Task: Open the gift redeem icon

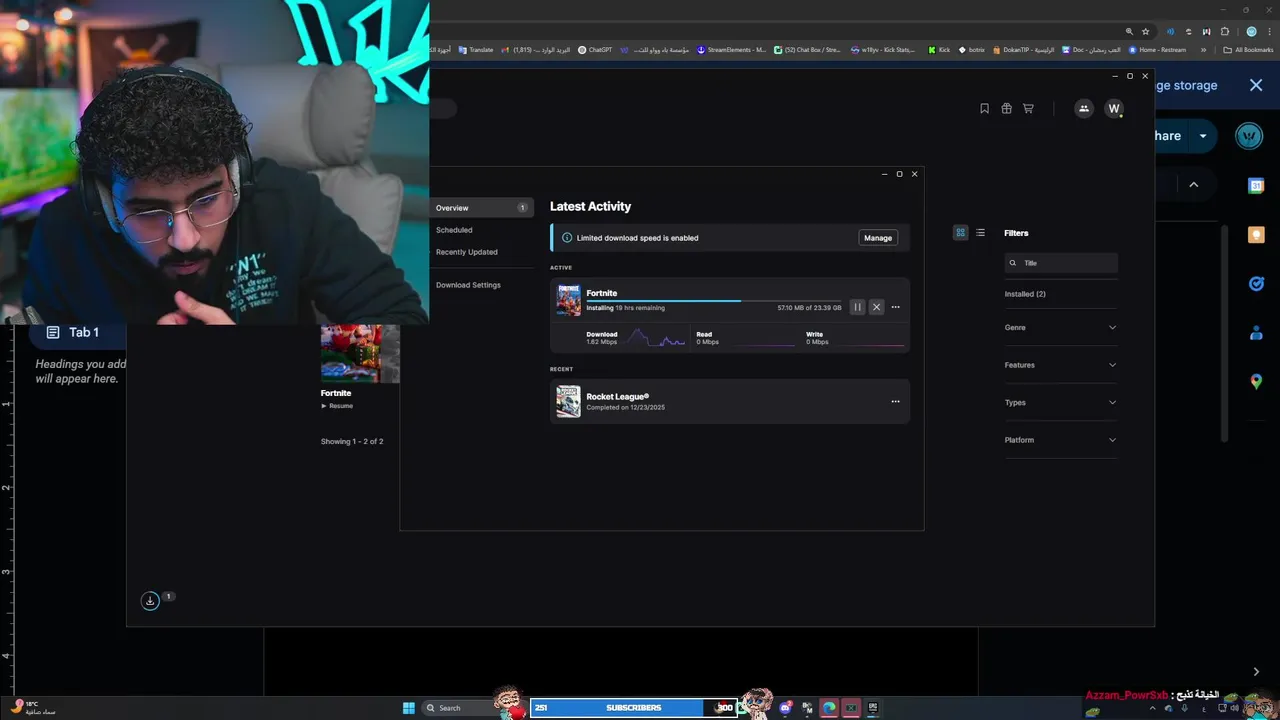Action: click(1006, 109)
